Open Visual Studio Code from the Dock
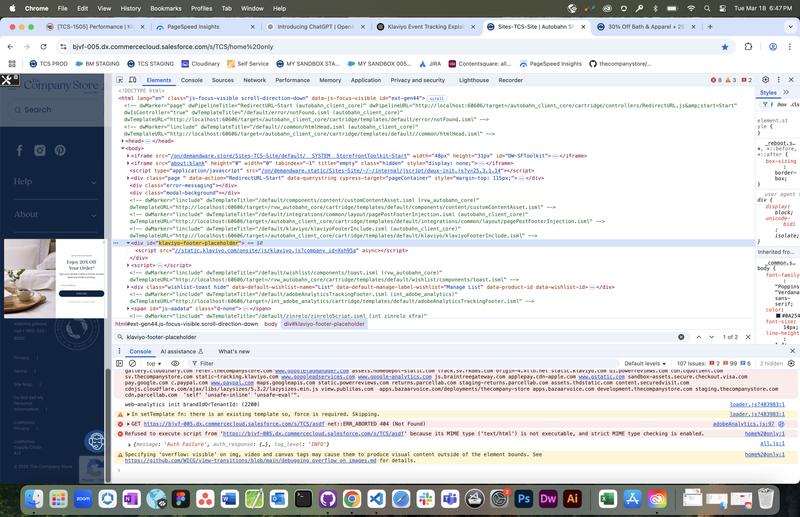This screenshot has height=517, width=800. pyautogui.click(x=377, y=499)
